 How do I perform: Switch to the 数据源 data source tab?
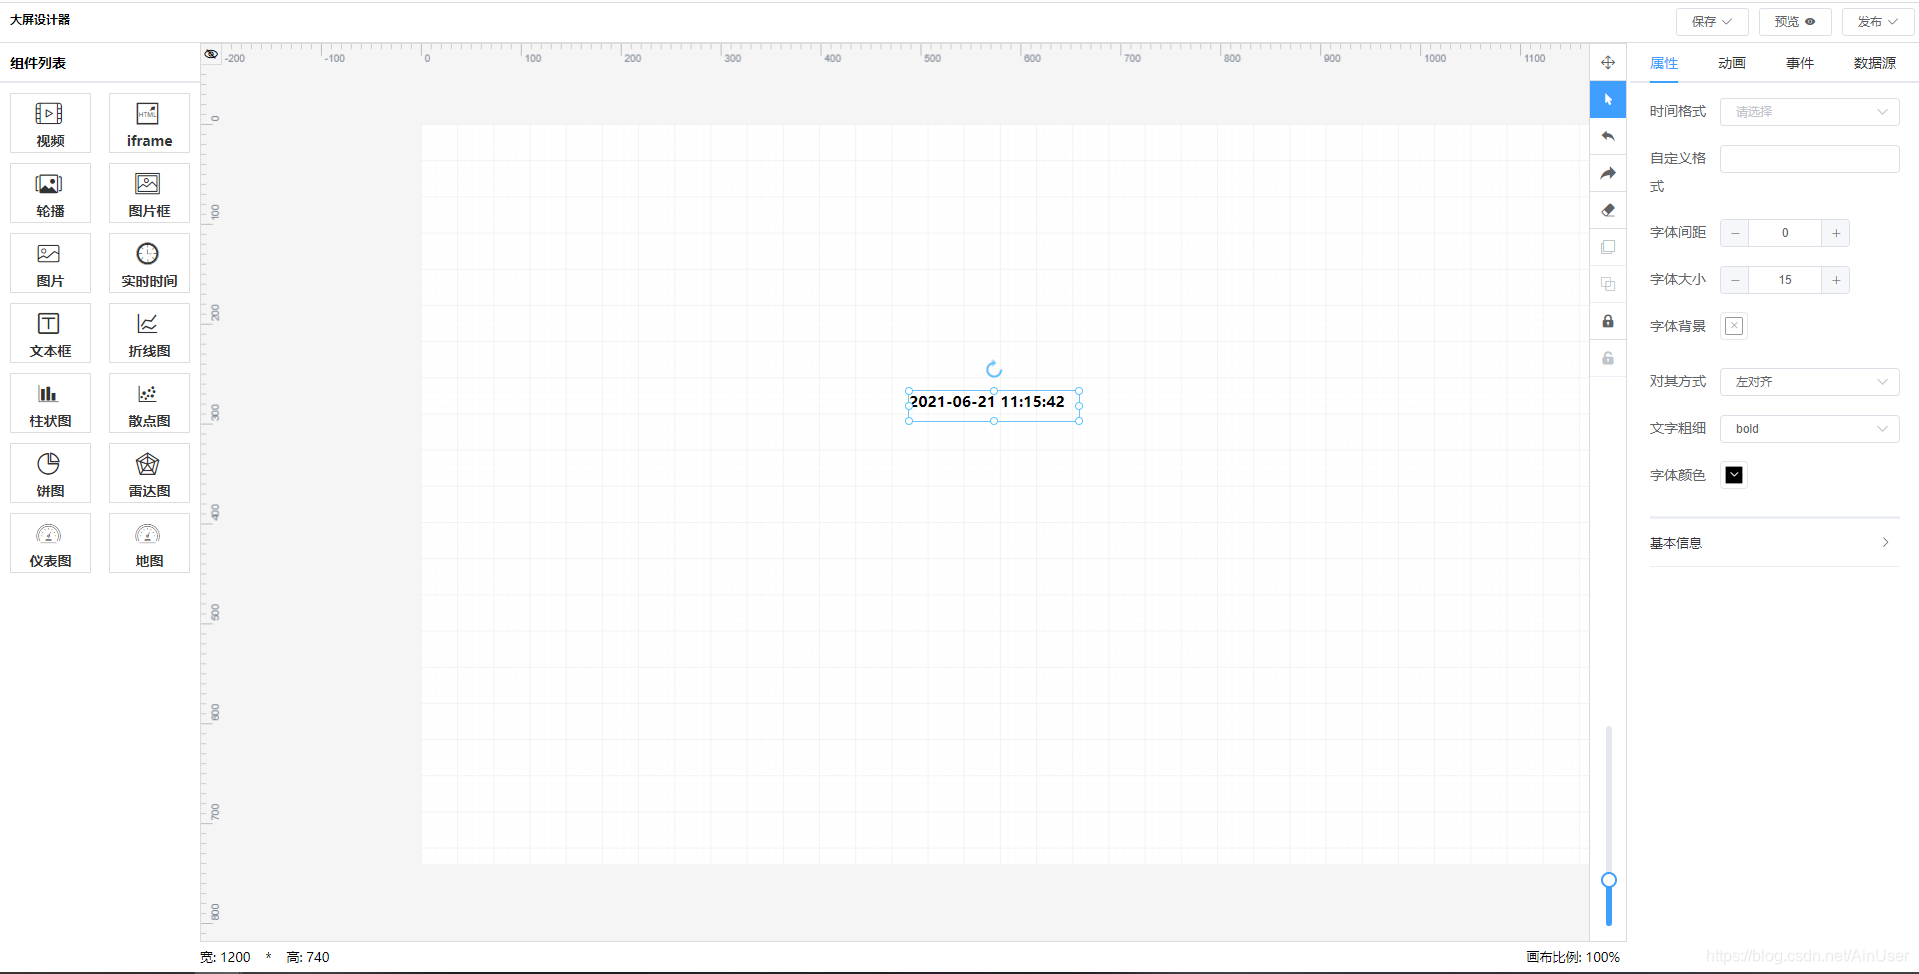point(1875,63)
